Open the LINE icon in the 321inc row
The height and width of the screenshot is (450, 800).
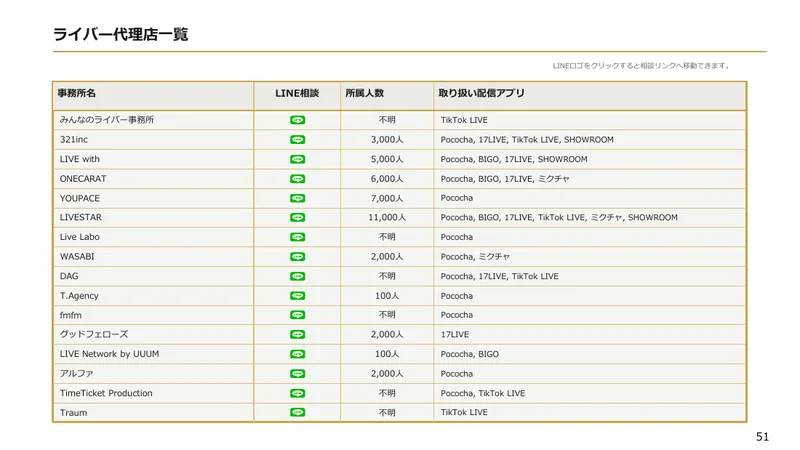(x=297, y=139)
